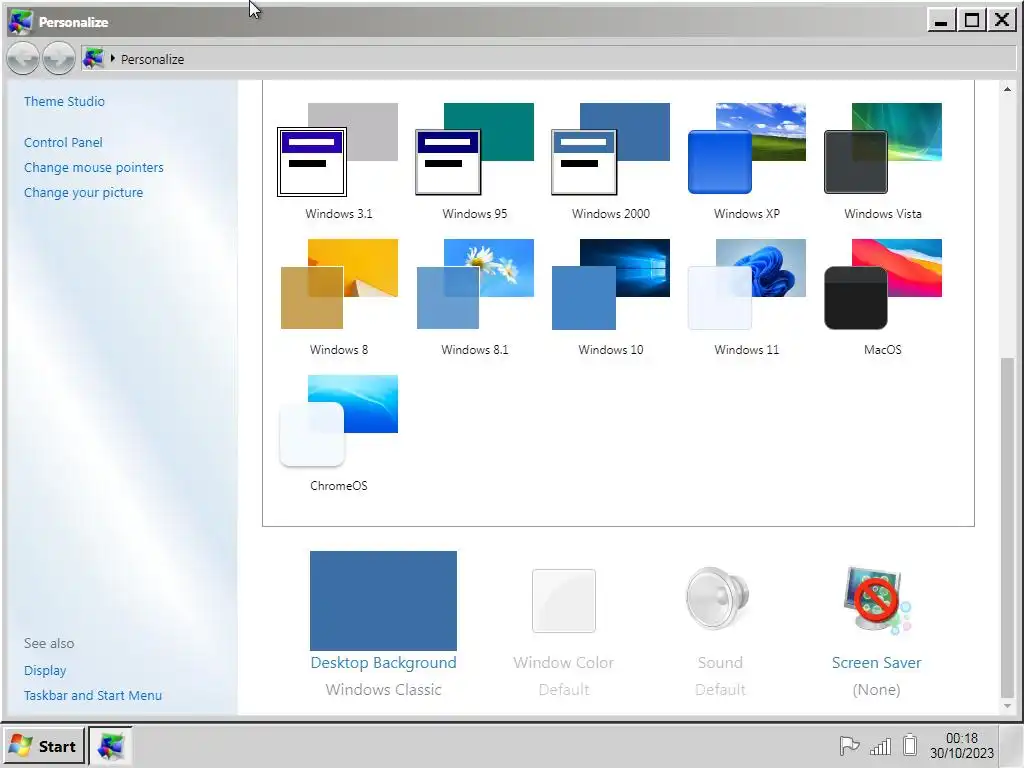Select the Windows 10 theme

tap(611, 297)
